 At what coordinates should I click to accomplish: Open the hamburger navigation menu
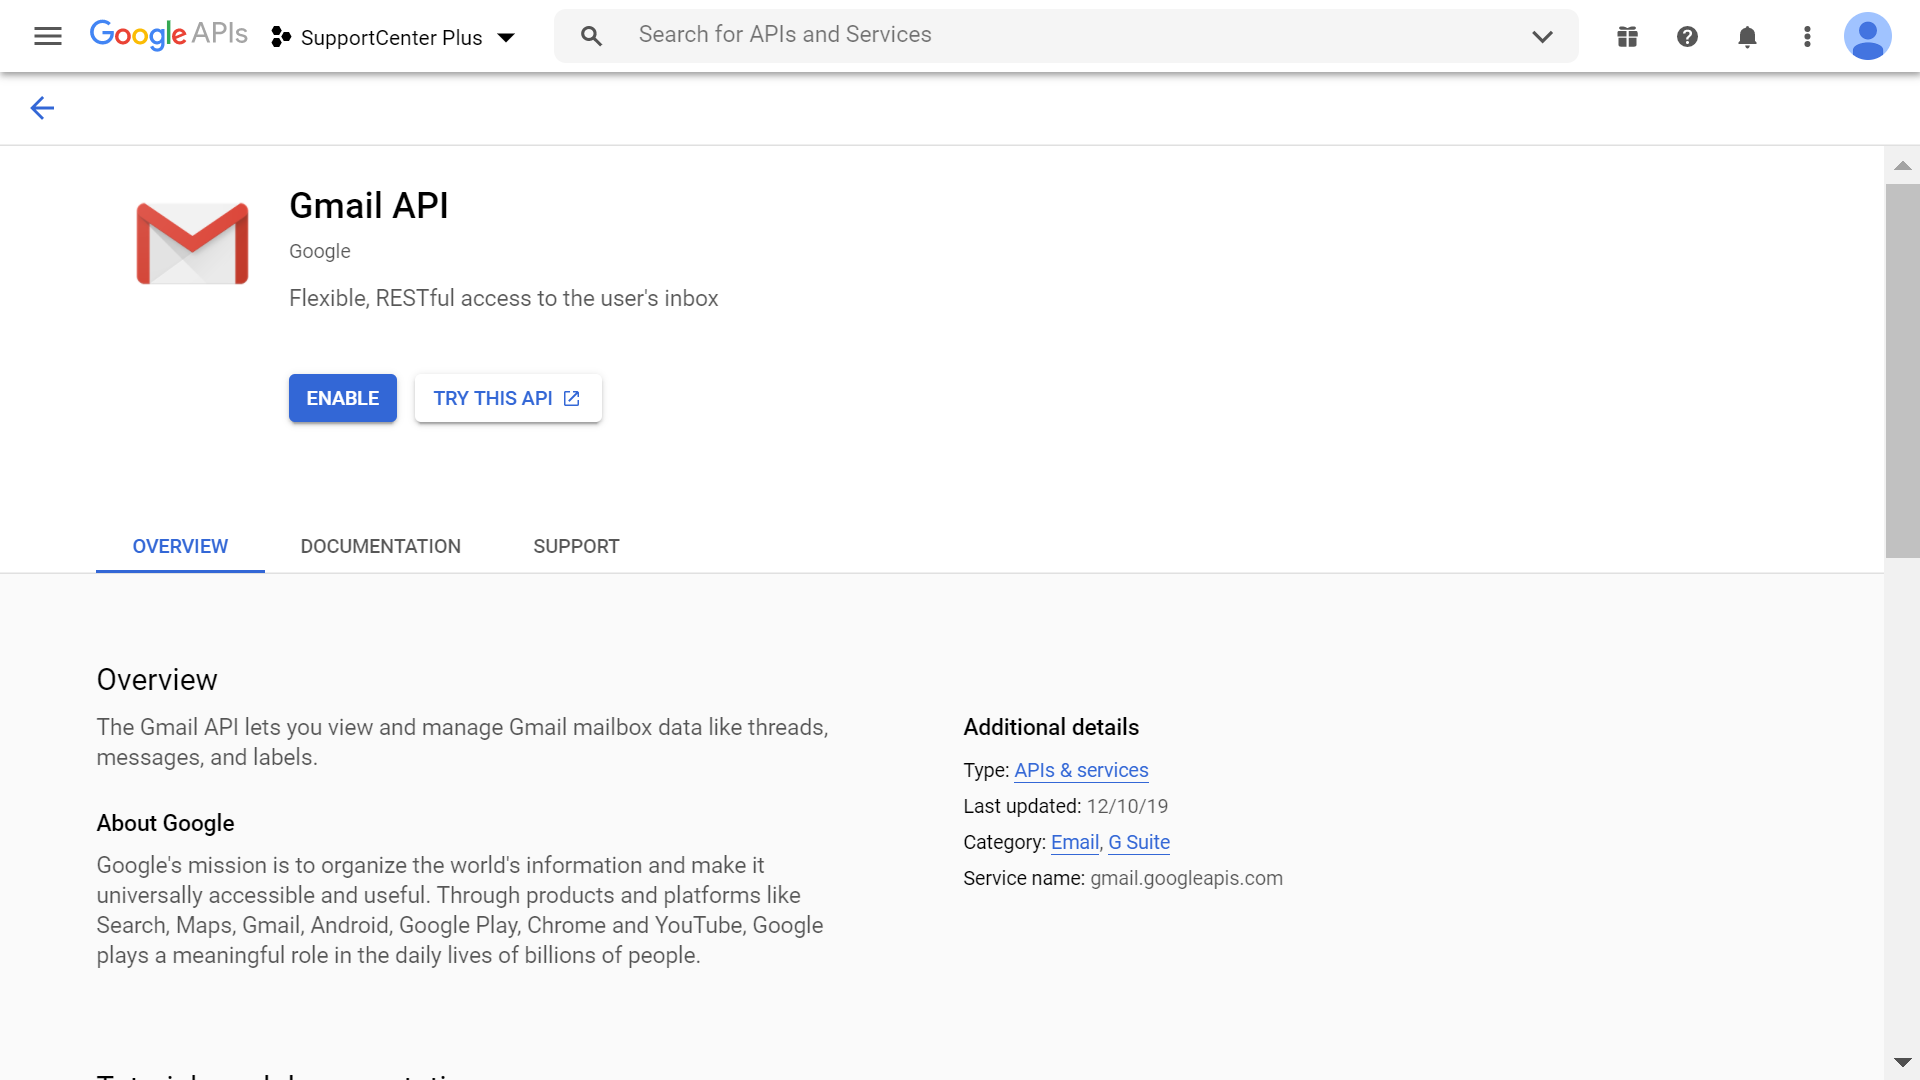pos(47,37)
